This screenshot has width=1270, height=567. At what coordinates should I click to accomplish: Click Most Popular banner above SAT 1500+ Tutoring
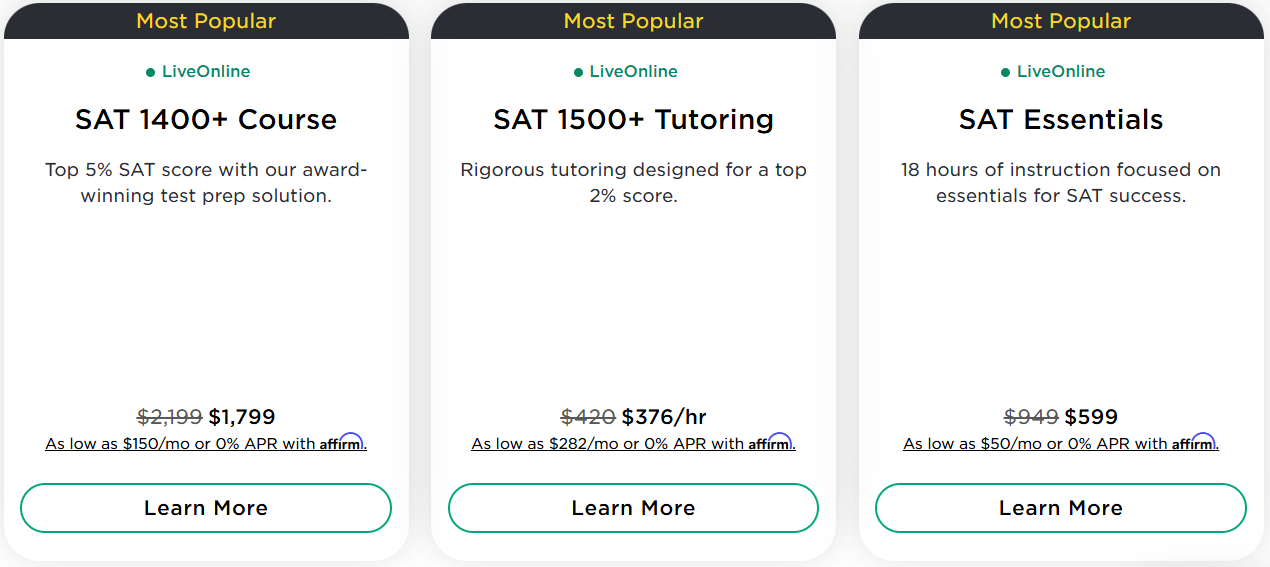(x=633, y=21)
